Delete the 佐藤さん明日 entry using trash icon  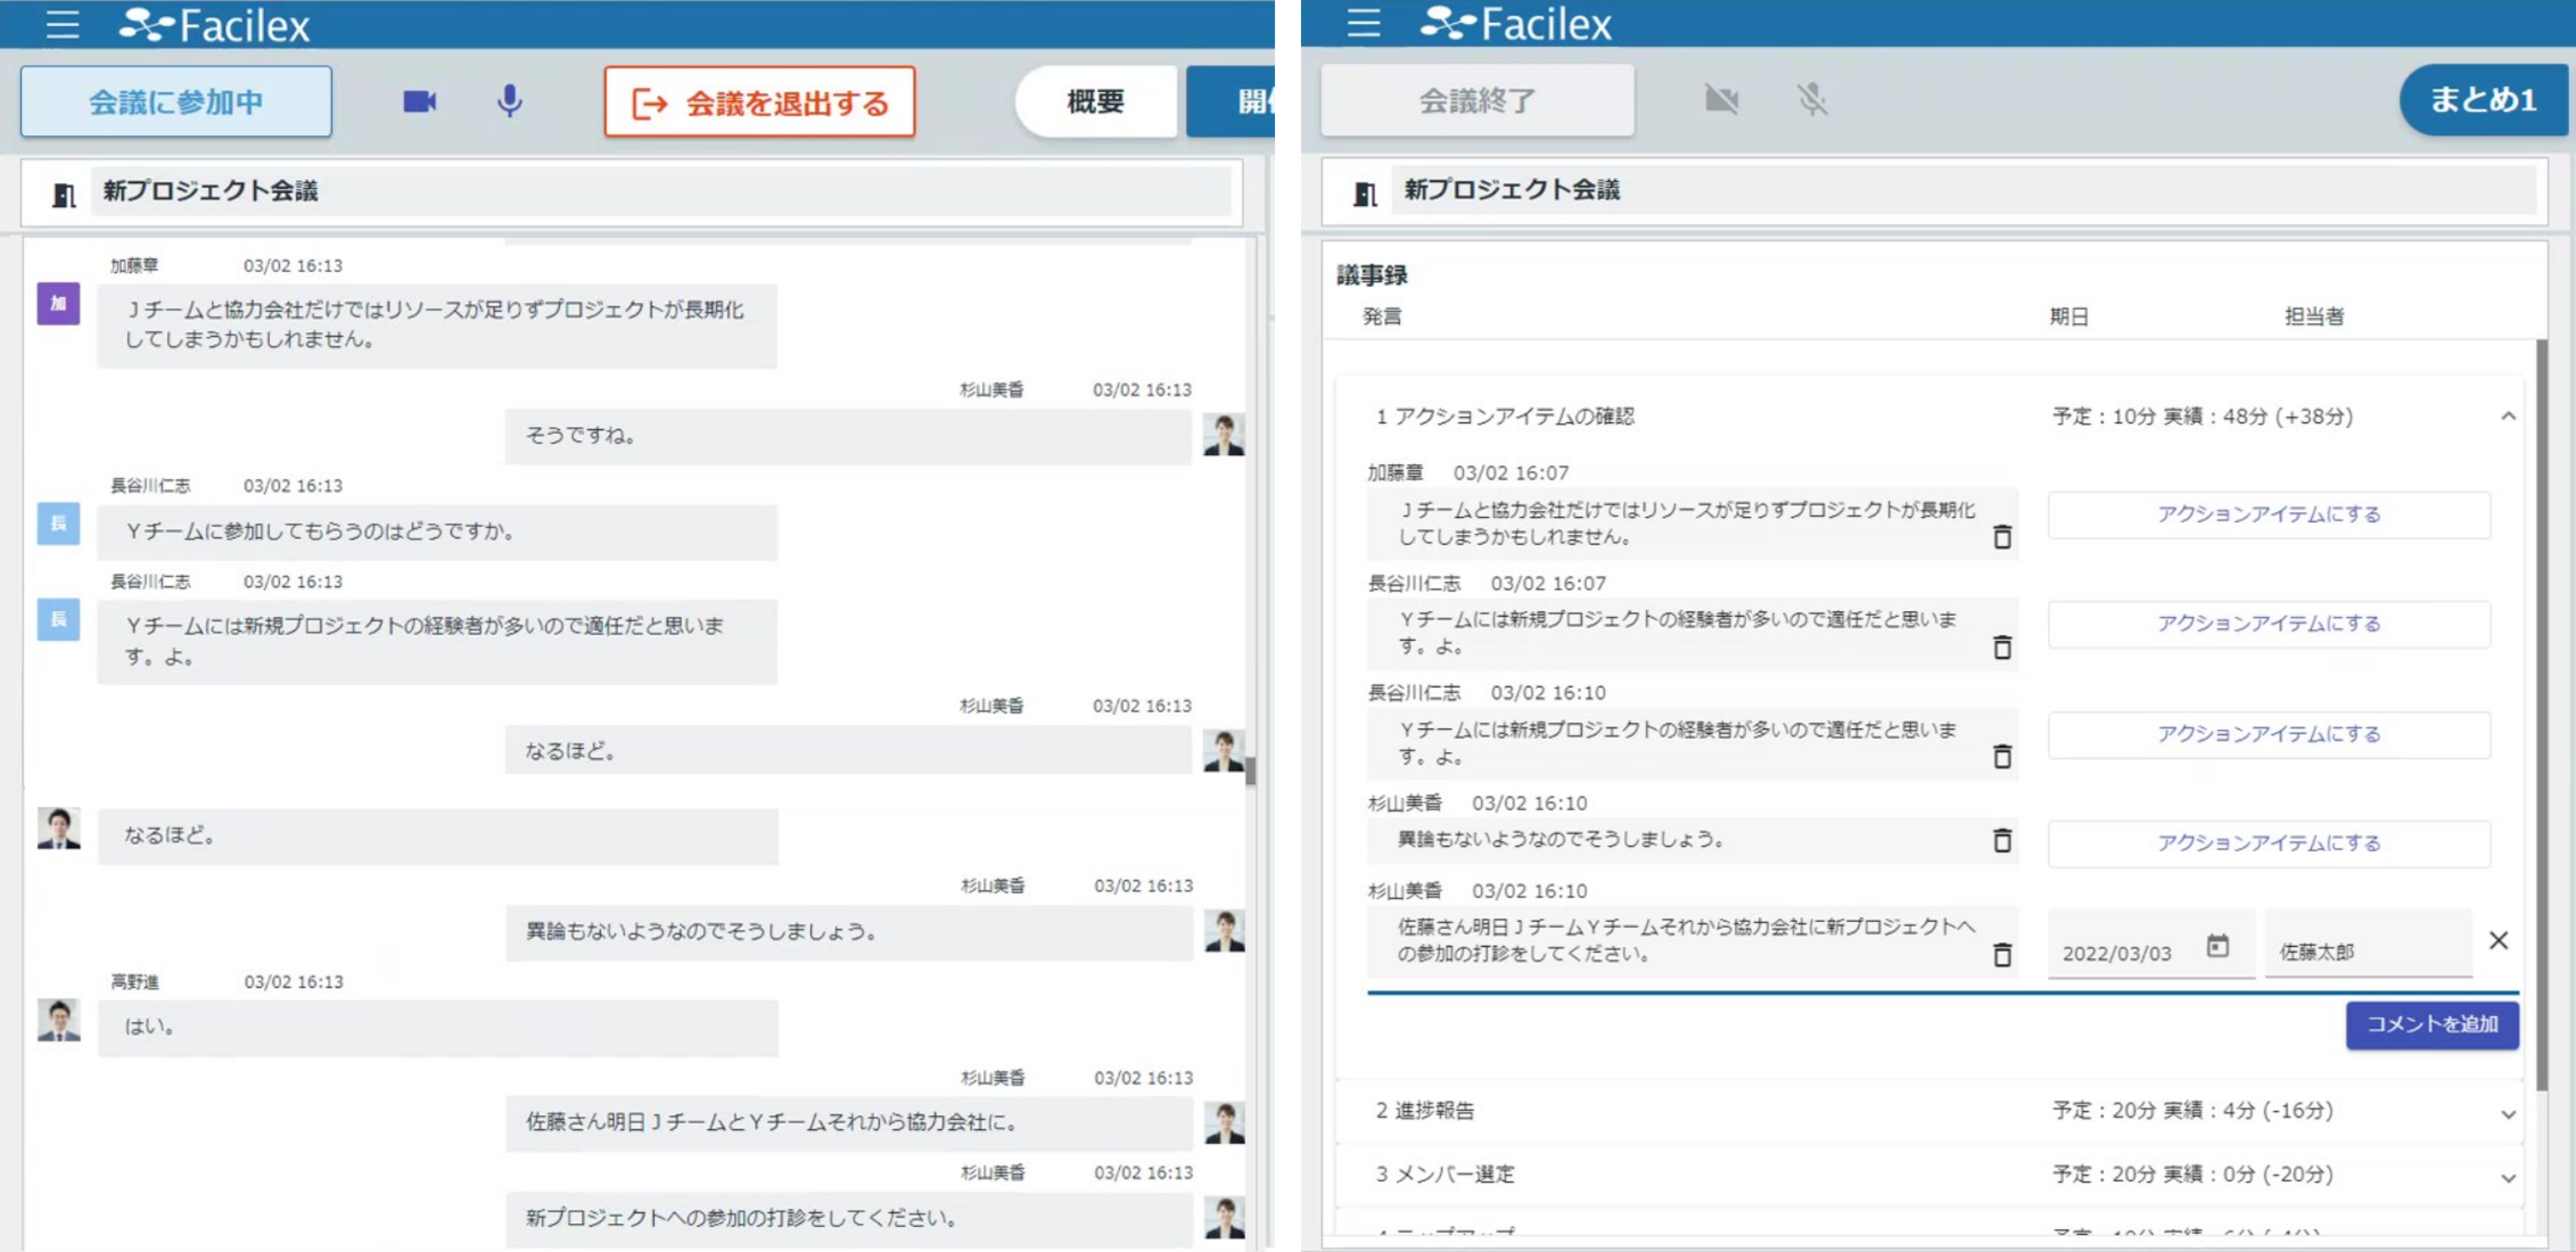[x=2002, y=955]
